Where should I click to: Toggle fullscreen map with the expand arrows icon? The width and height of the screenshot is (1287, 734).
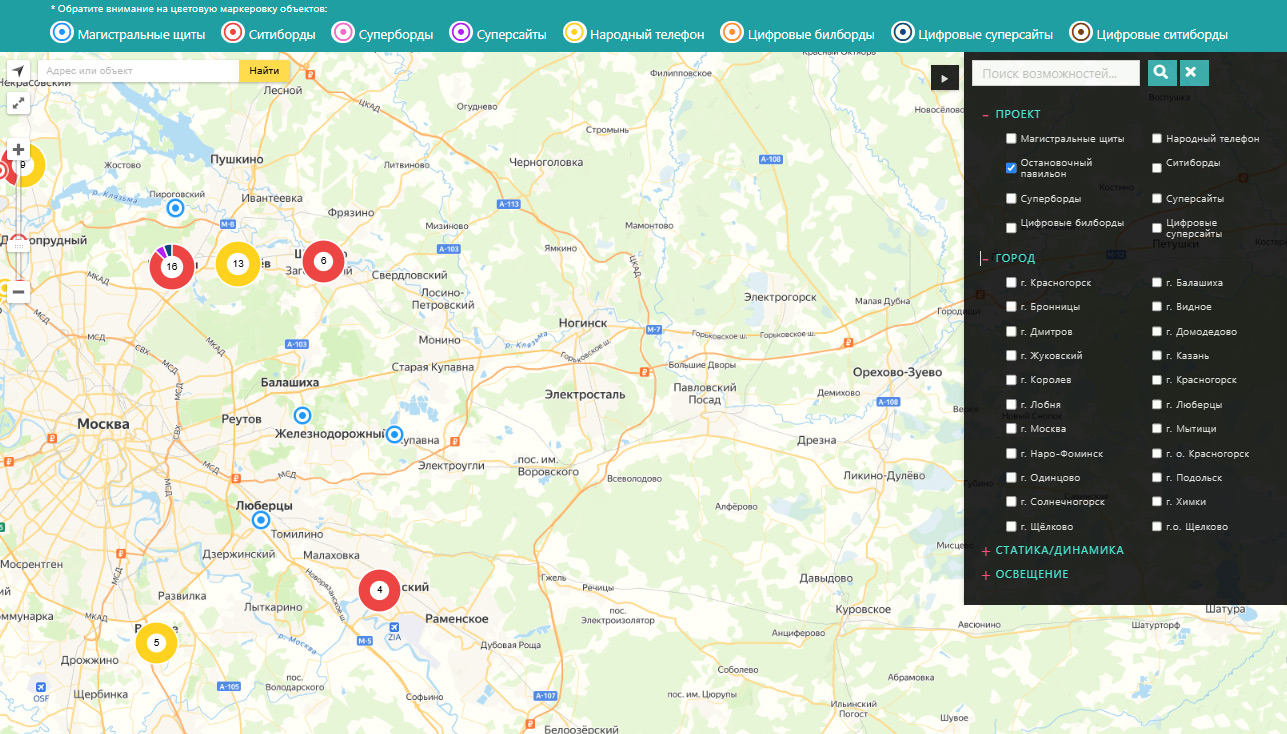tap(19, 103)
